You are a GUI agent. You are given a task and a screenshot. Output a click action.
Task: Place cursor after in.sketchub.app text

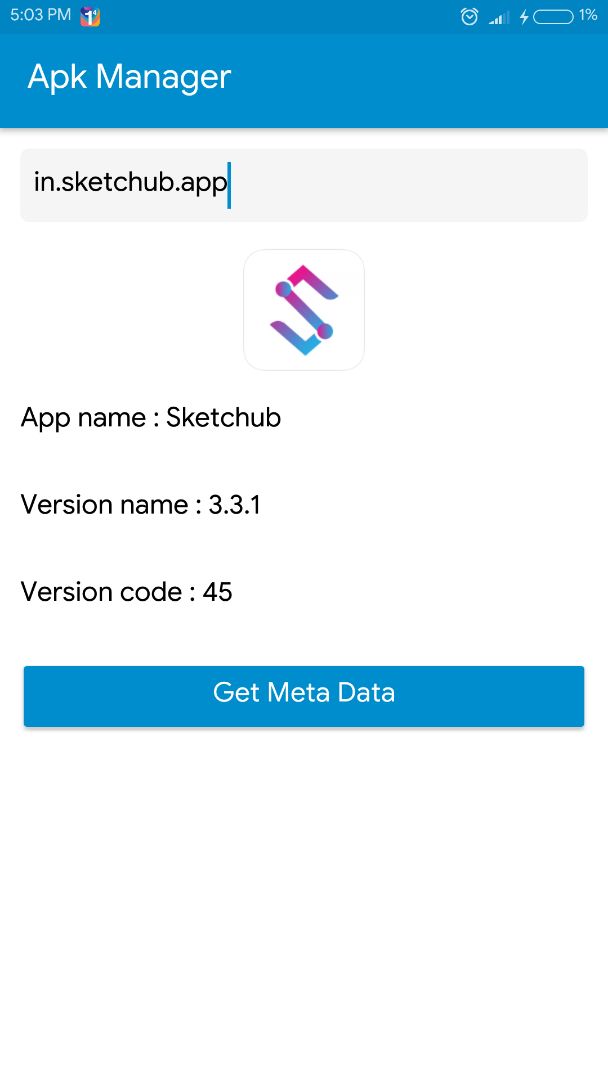229,184
